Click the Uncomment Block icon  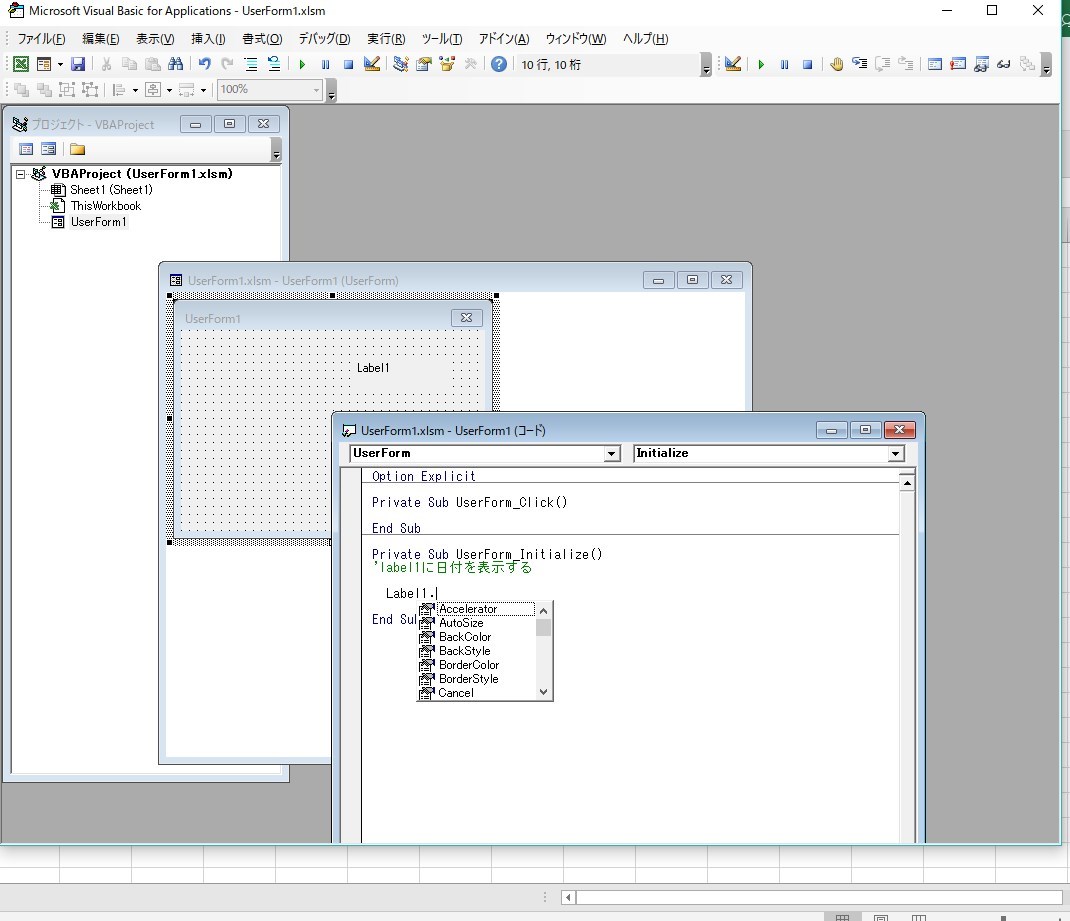pos(274,64)
